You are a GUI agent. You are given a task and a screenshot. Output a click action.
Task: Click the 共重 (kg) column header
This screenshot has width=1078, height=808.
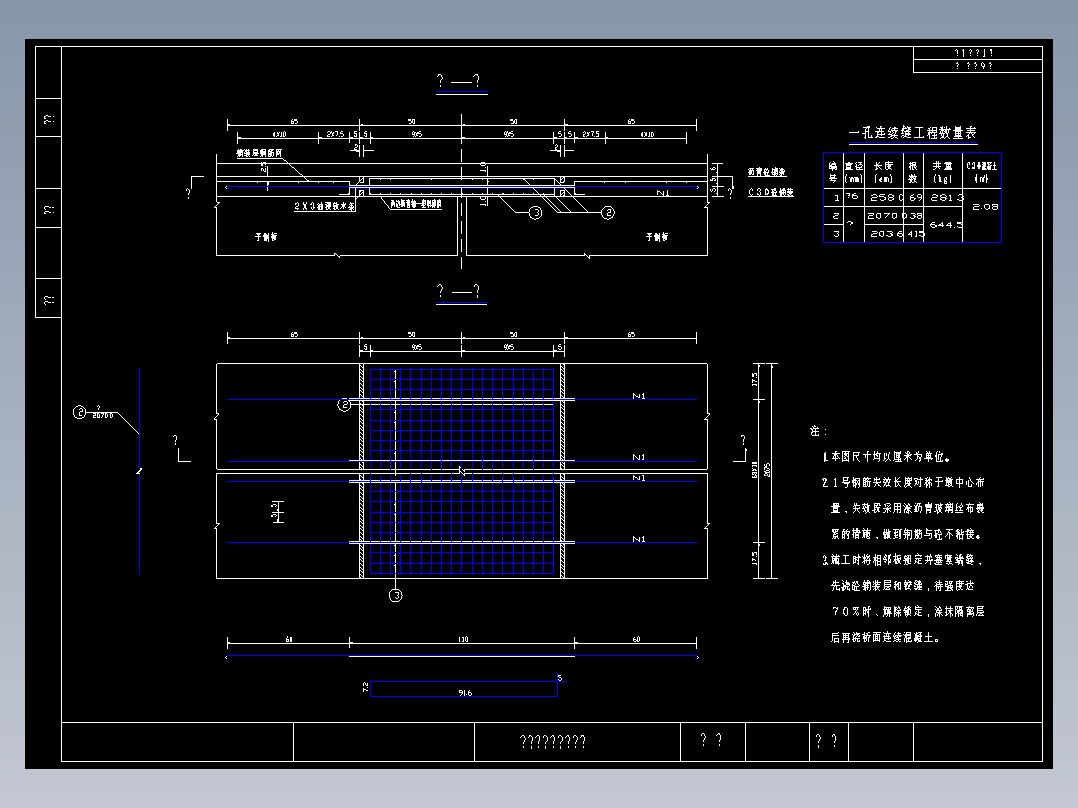click(x=943, y=172)
